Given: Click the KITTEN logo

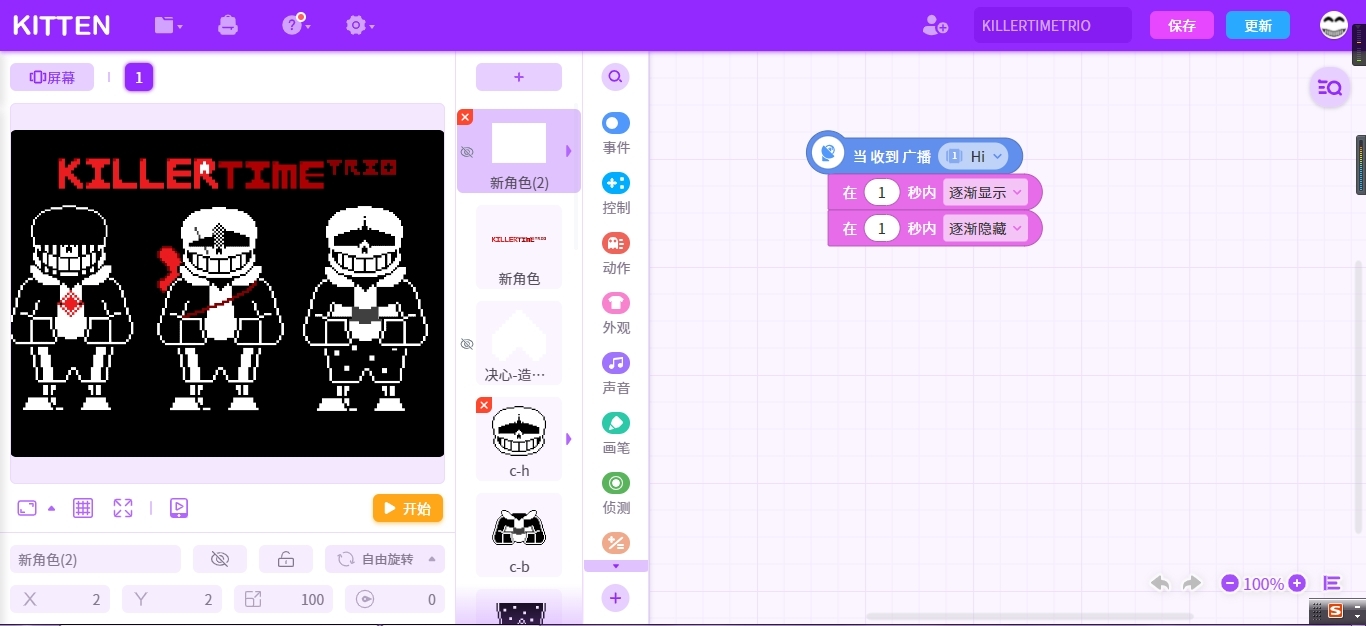Looking at the screenshot, I should pos(61,25).
